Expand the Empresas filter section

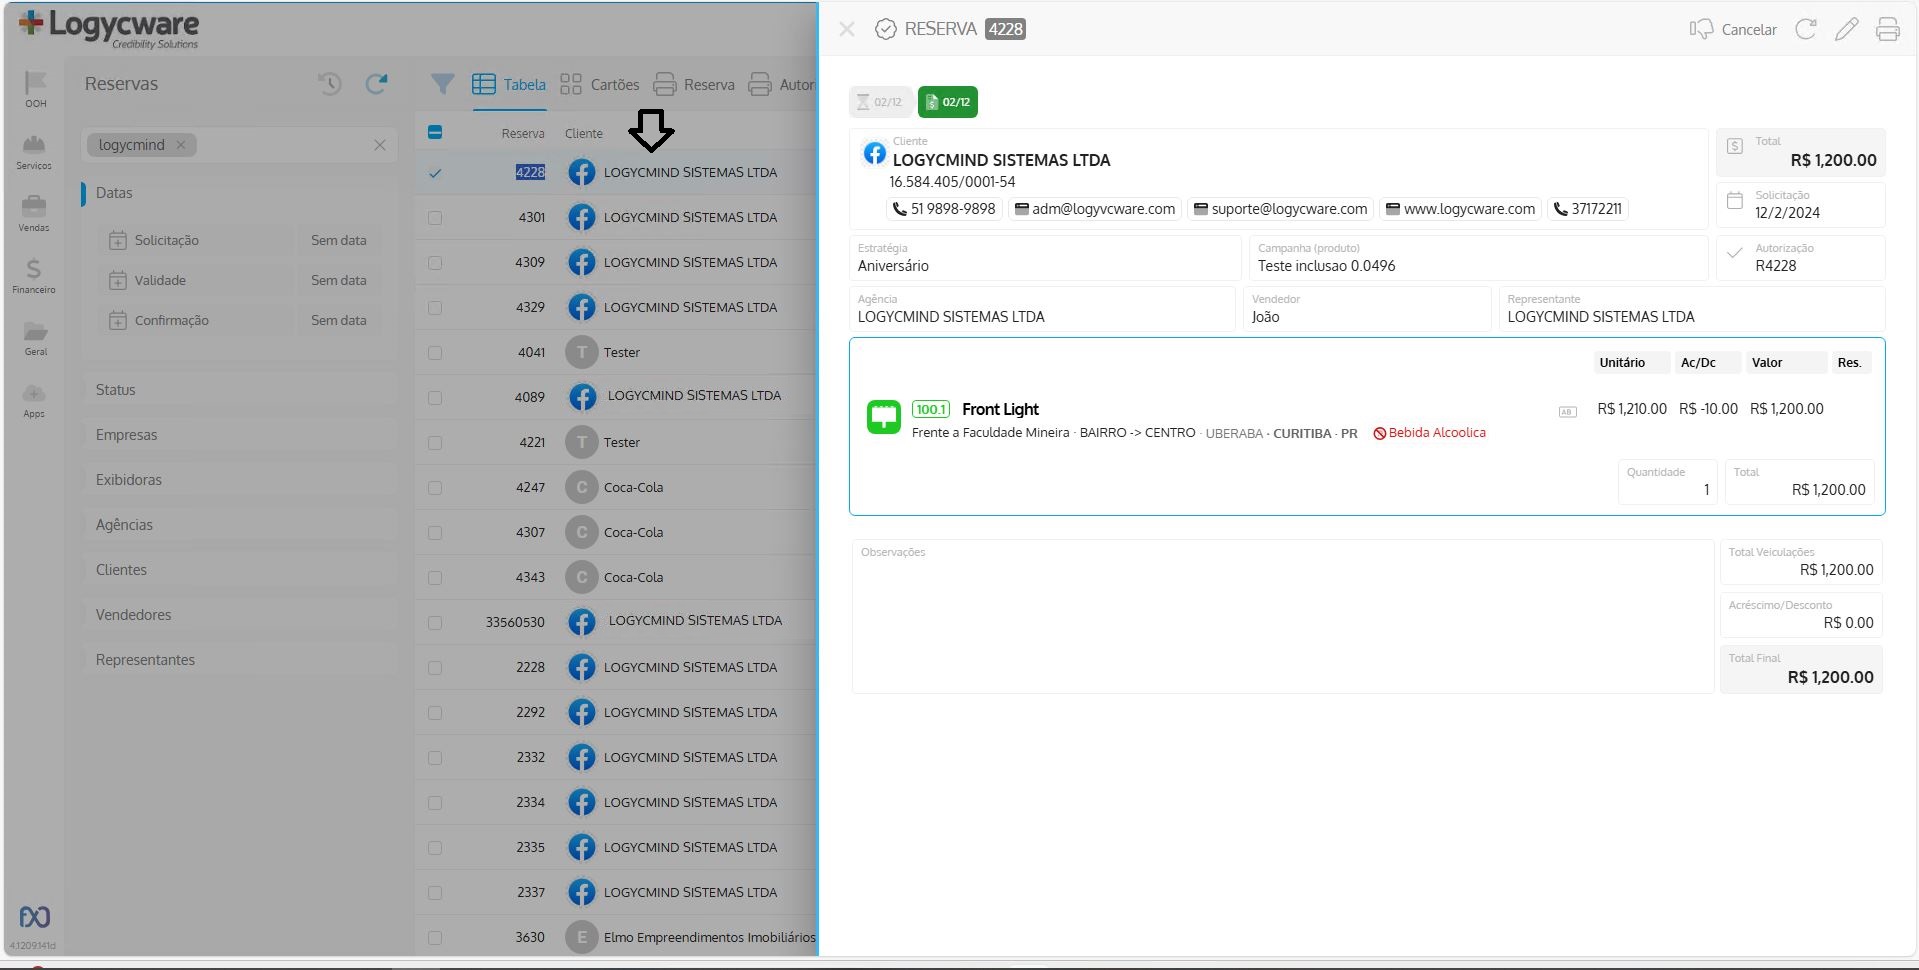click(240, 435)
